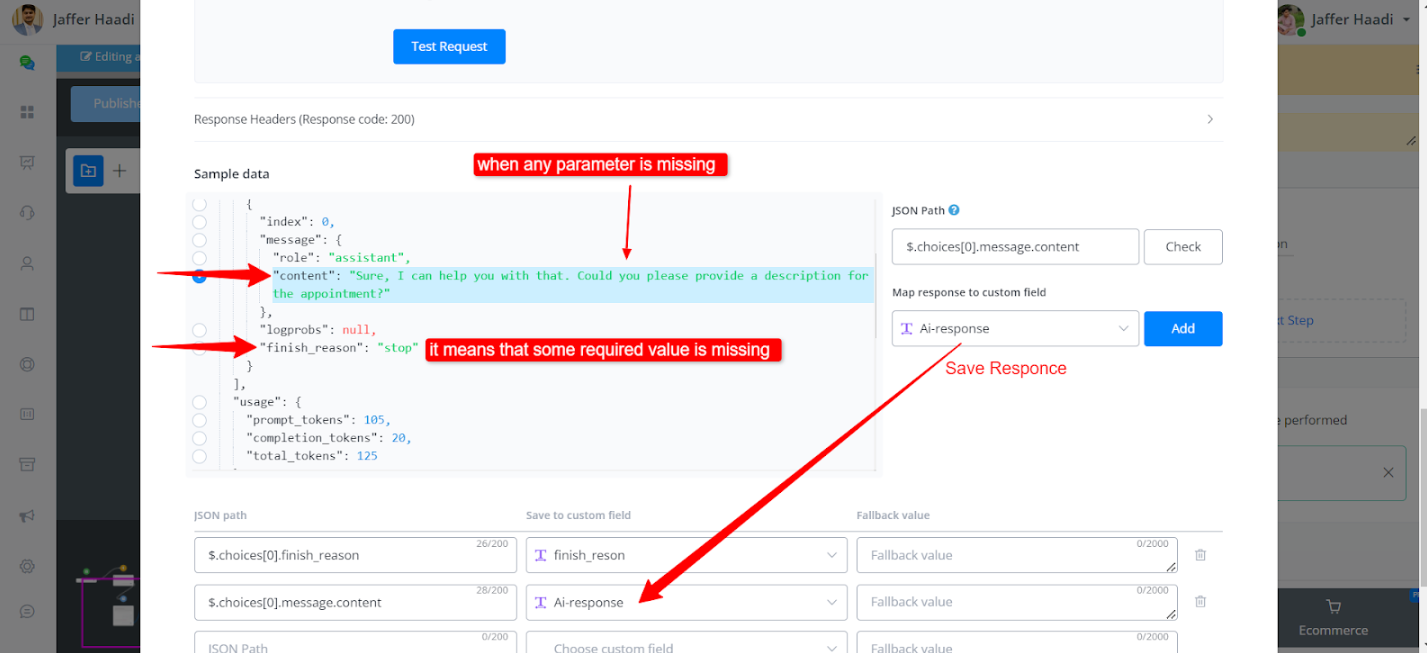Screen dimensions: 1427x653
Task: Select the radio button for "content" line
Action: click(x=199, y=277)
